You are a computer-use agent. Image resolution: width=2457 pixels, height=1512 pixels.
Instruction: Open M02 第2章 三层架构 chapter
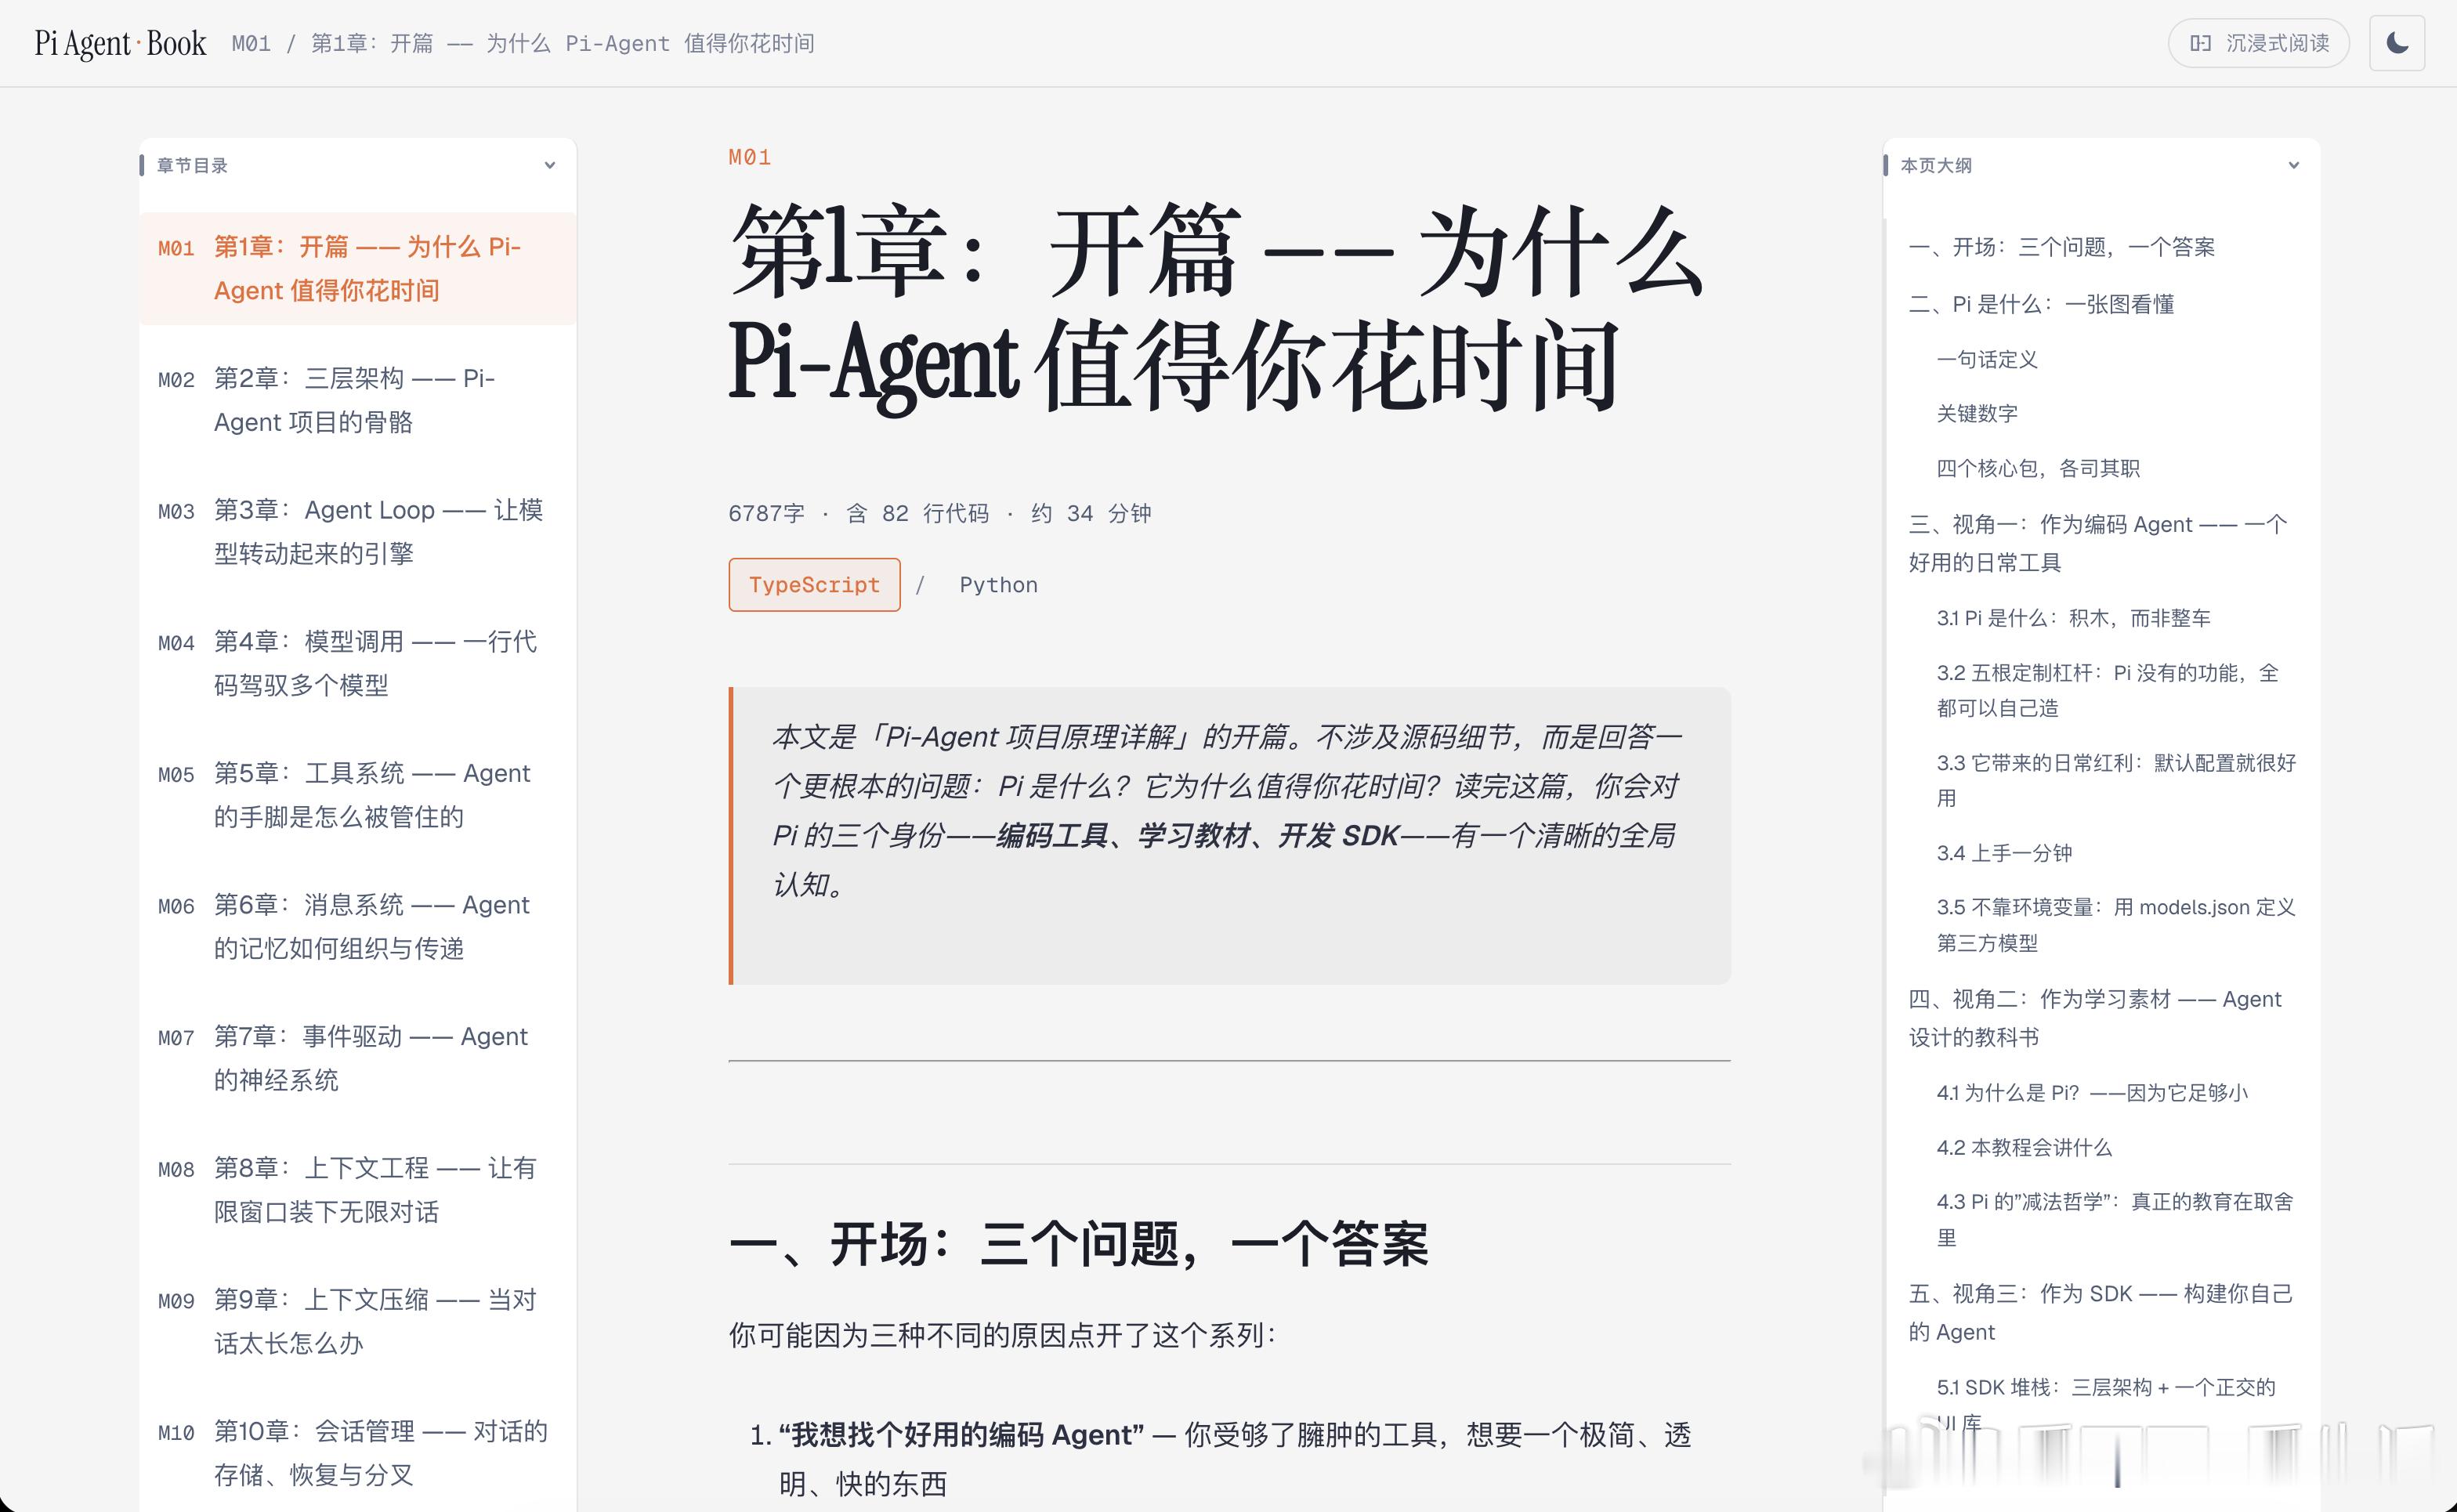(x=358, y=400)
